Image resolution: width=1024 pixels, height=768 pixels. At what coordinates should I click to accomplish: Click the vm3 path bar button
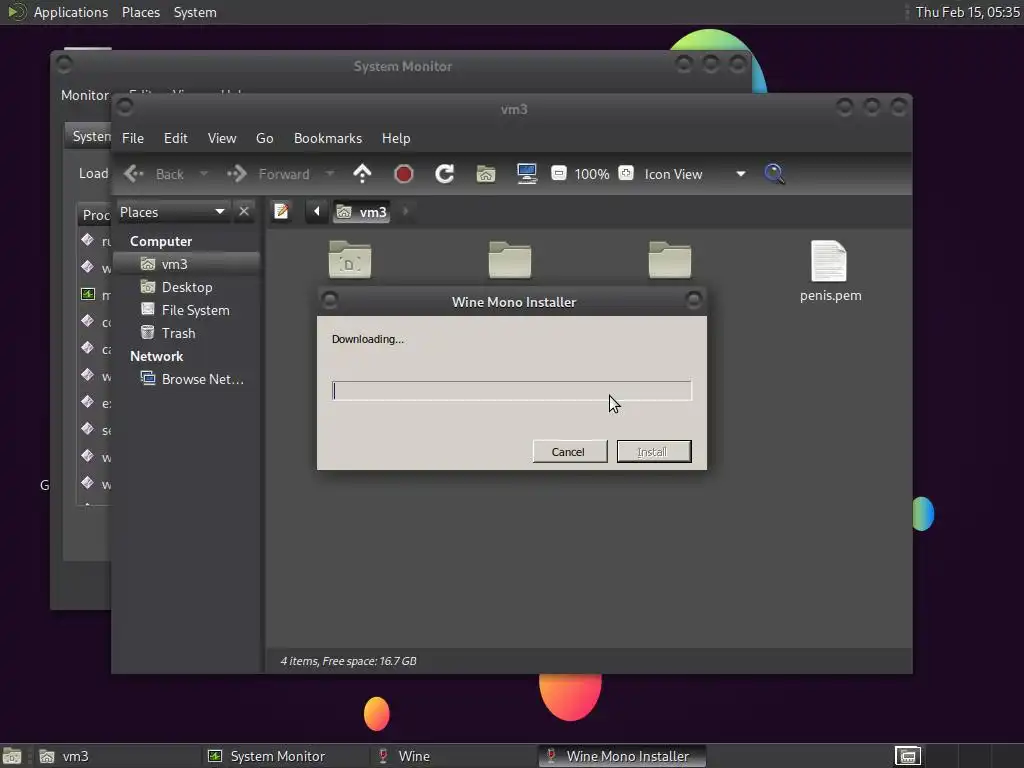pos(361,212)
